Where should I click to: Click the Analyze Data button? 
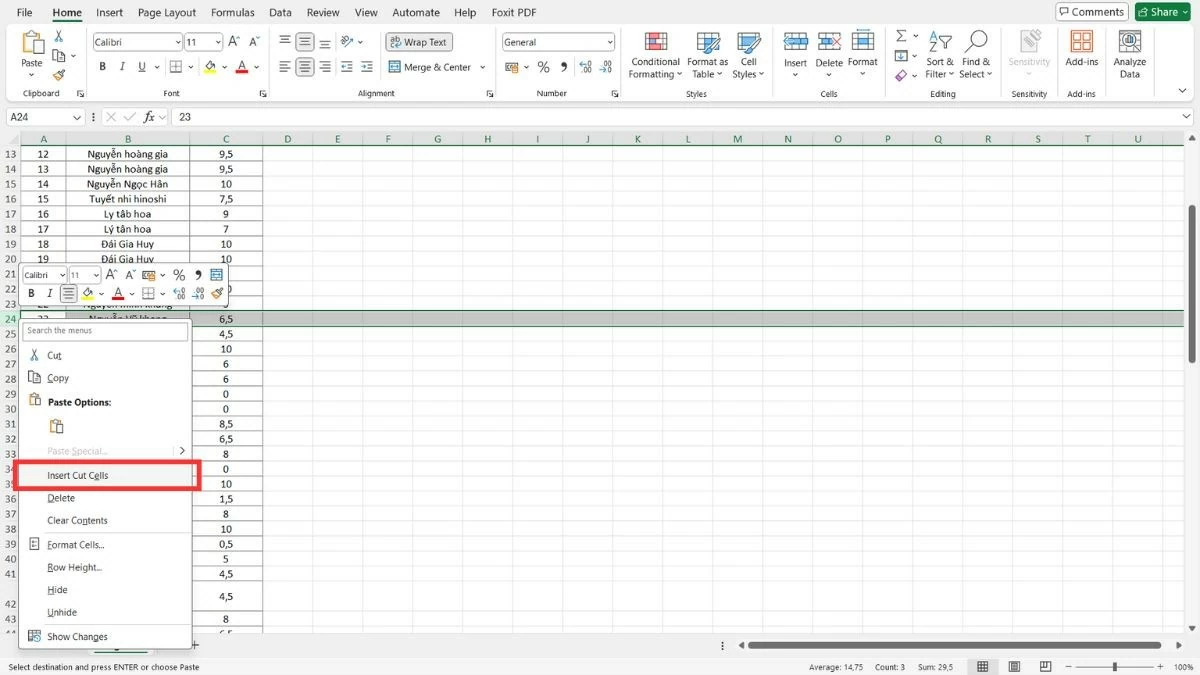tap(1129, 55)
